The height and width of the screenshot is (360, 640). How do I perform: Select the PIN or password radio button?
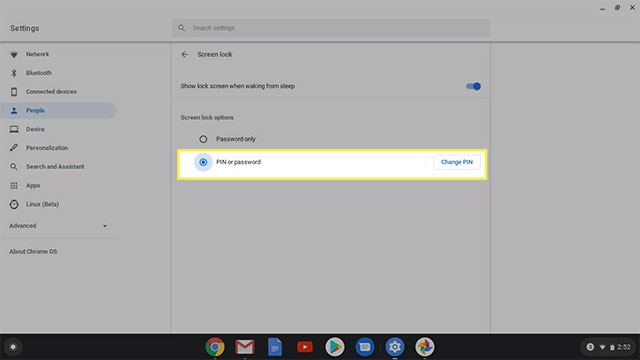(203, 162)
